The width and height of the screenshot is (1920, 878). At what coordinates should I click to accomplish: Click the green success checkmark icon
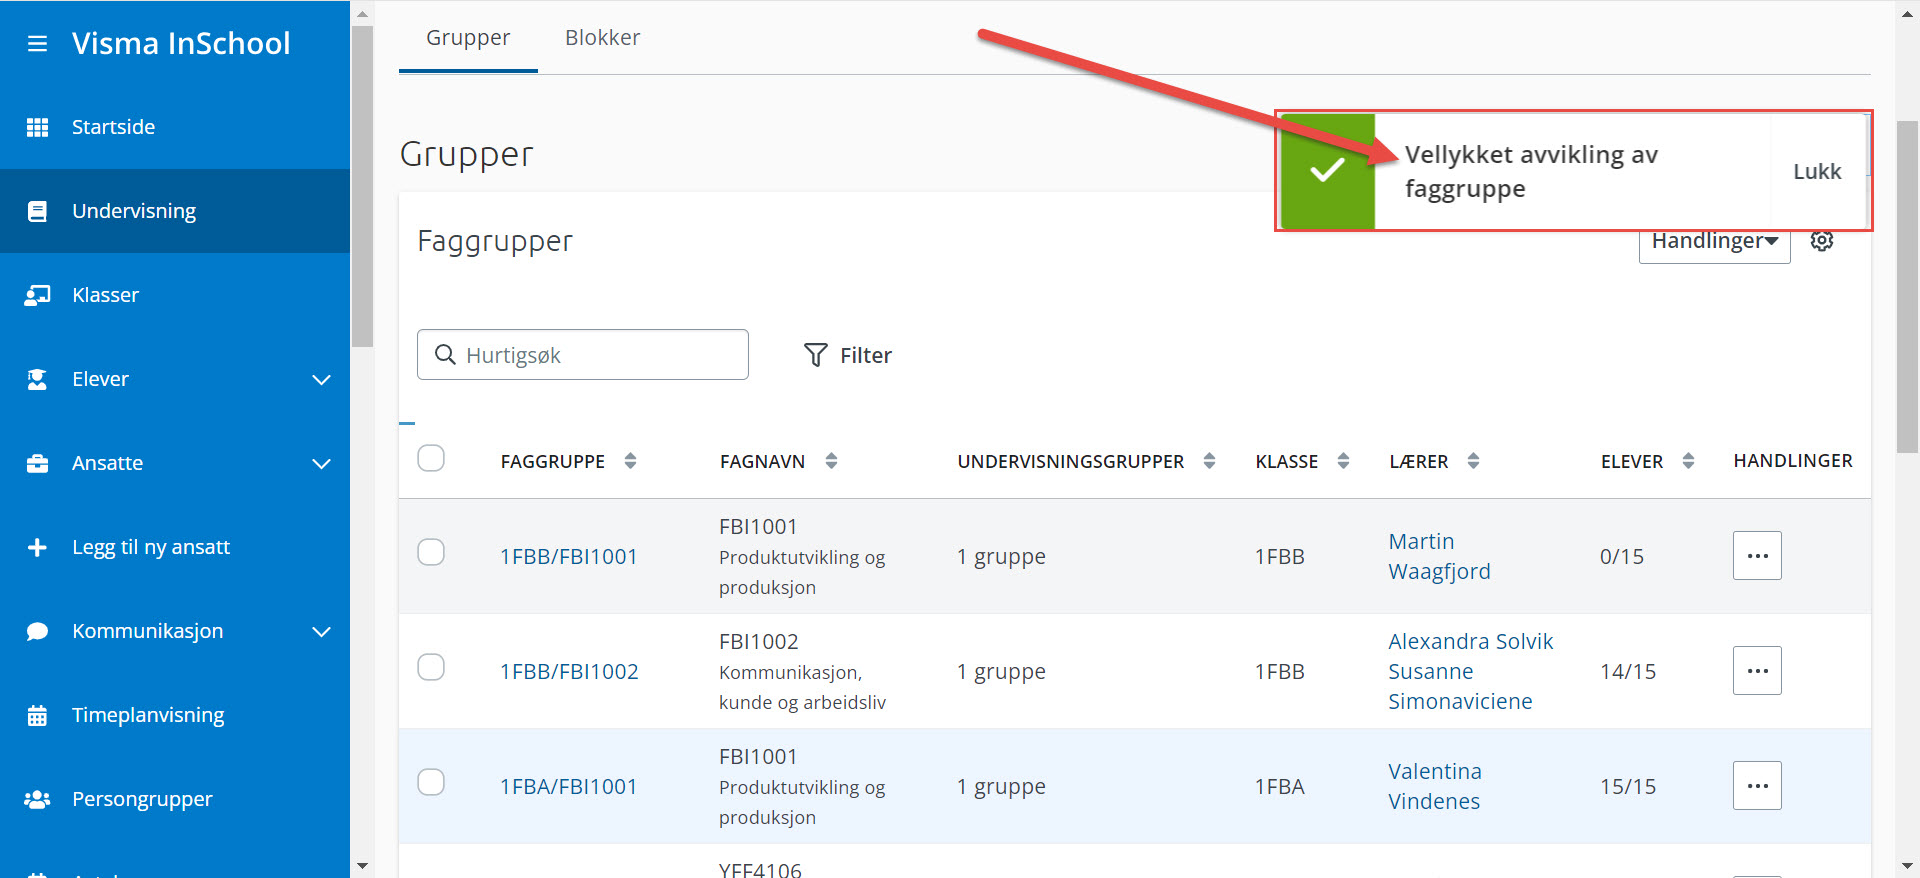coord(1327,171)
